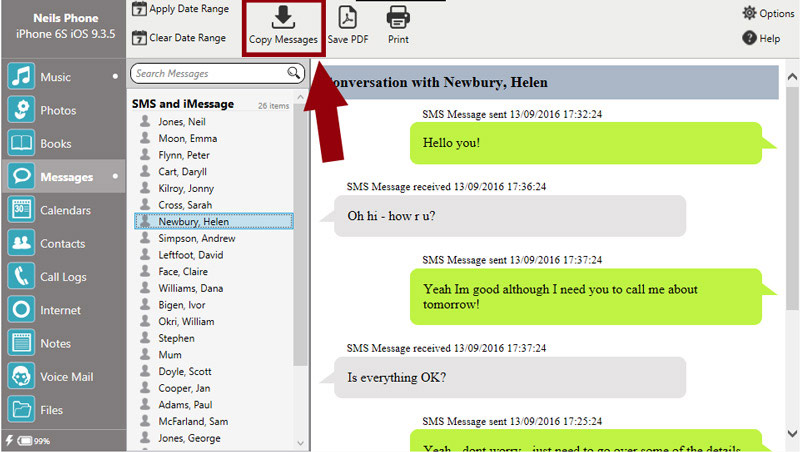This screenshot has height=452, width=800.
Task: Open the Notes section icon
Action: (x=21, y=343)
